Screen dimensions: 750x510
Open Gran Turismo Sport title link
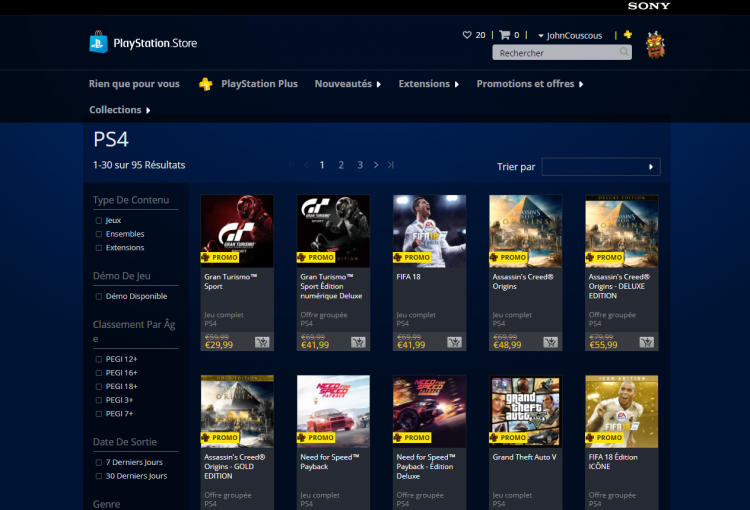(231, 281)
